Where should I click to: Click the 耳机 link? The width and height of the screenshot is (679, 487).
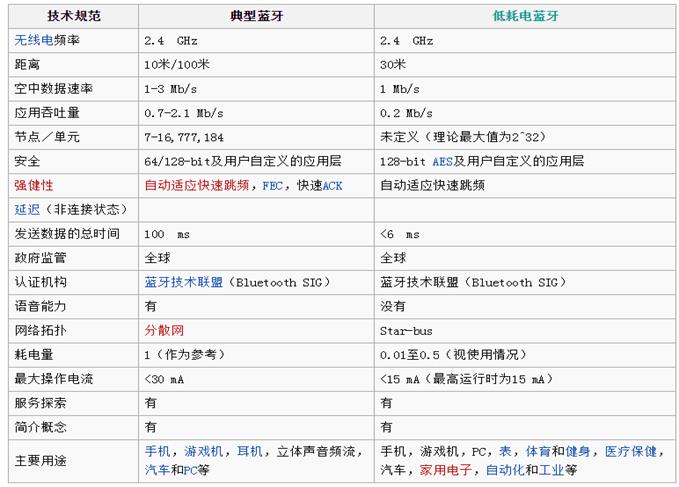point(250,452)
